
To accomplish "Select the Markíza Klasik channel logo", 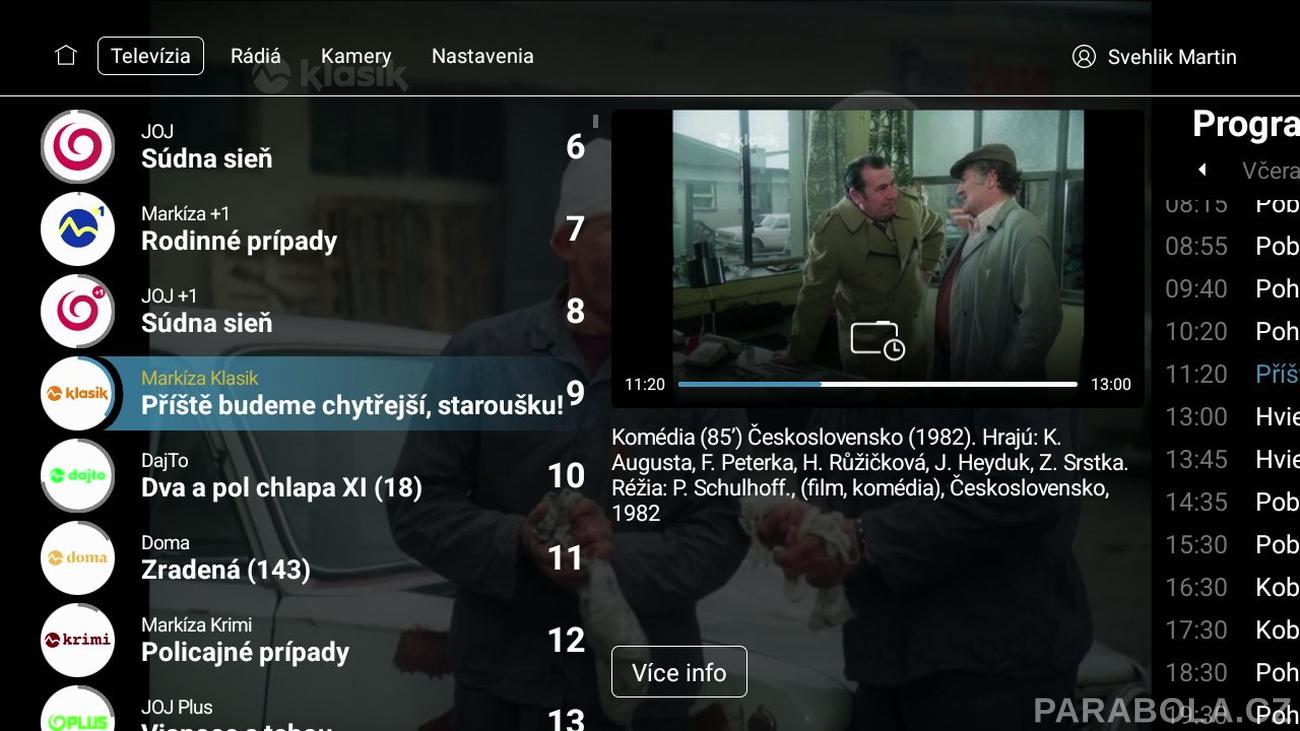I will (78, 393).
